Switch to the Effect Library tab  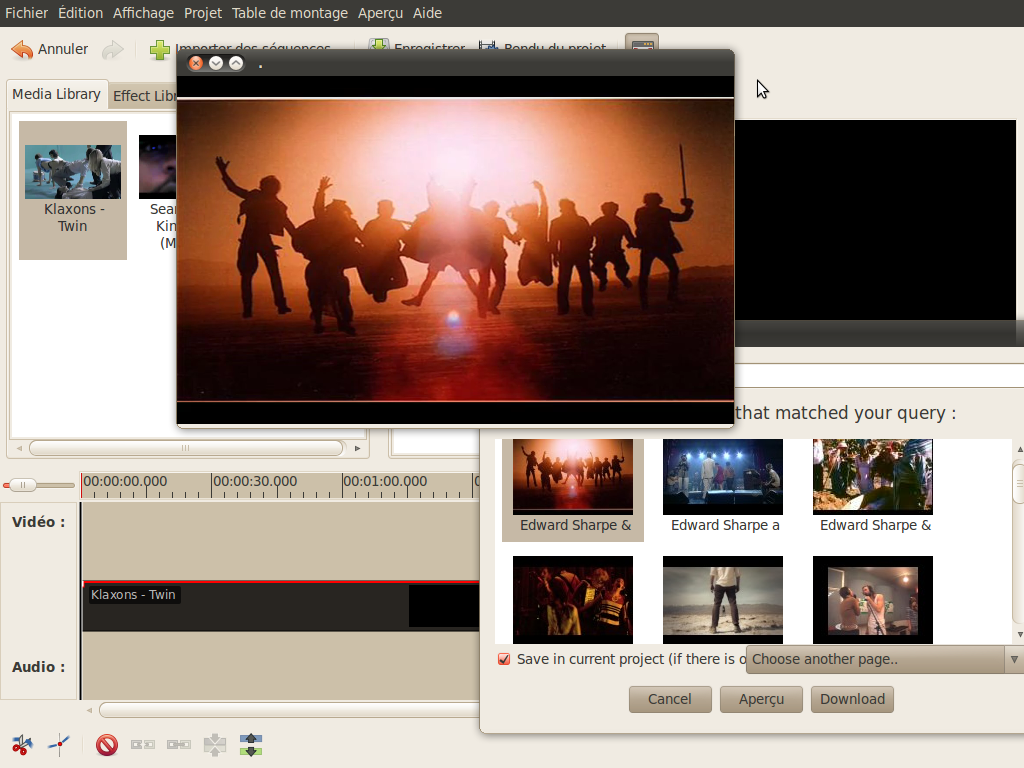tap(144, 96)
